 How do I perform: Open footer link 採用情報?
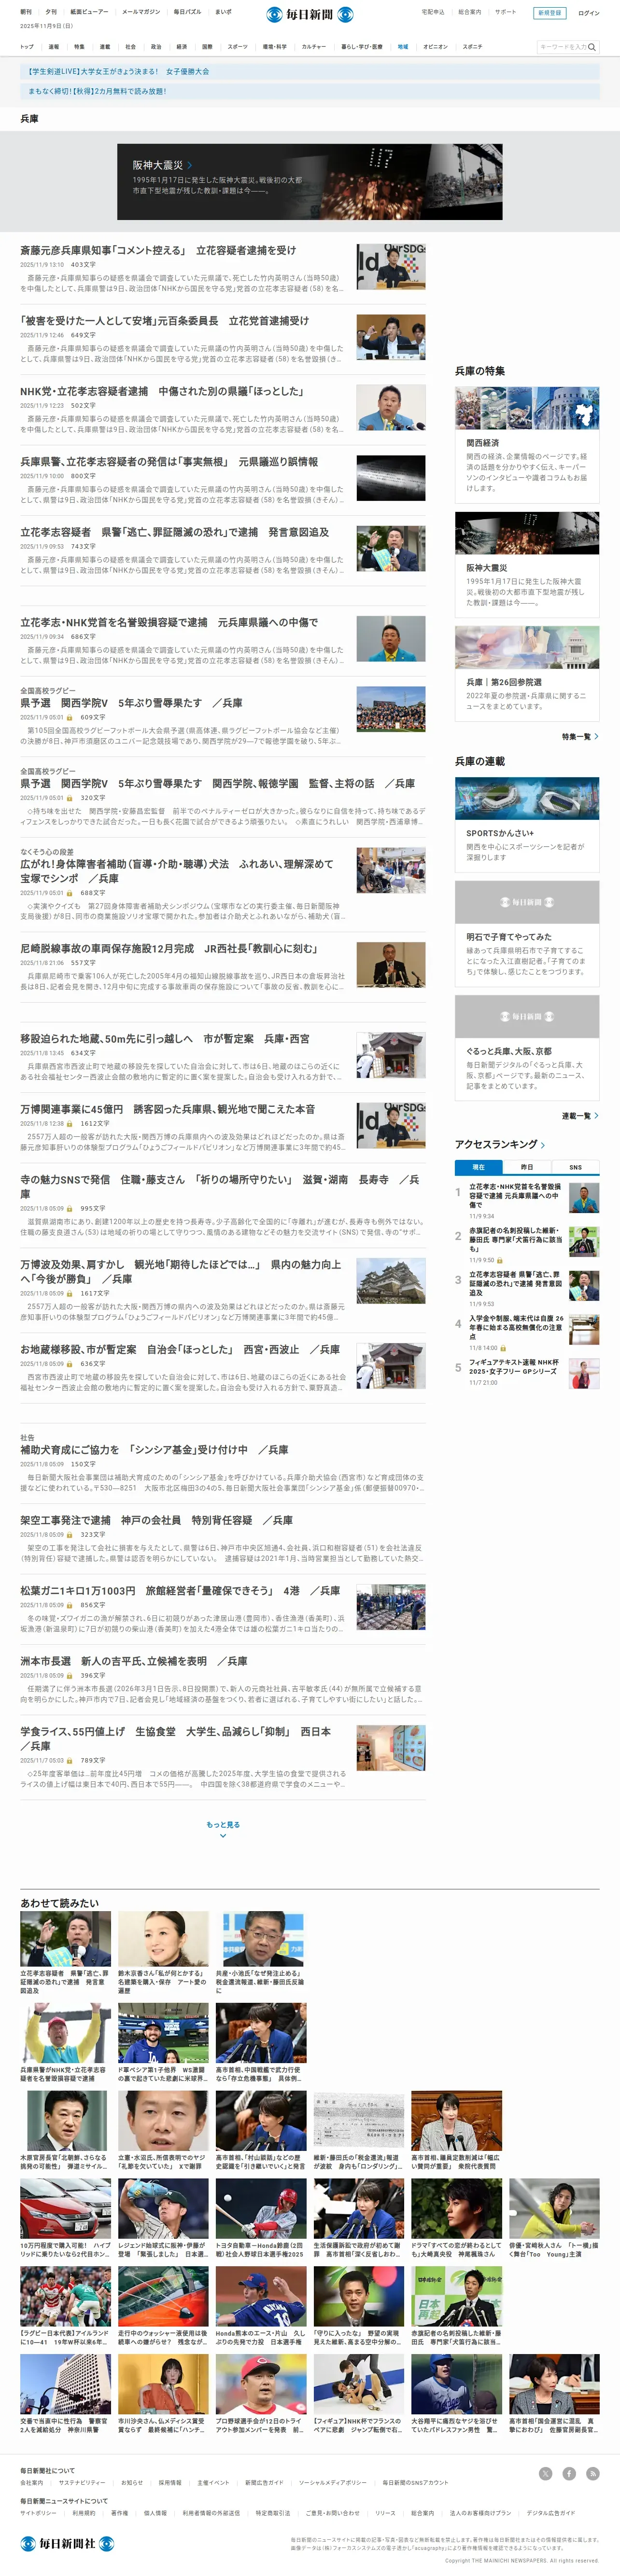point(170,2483)
